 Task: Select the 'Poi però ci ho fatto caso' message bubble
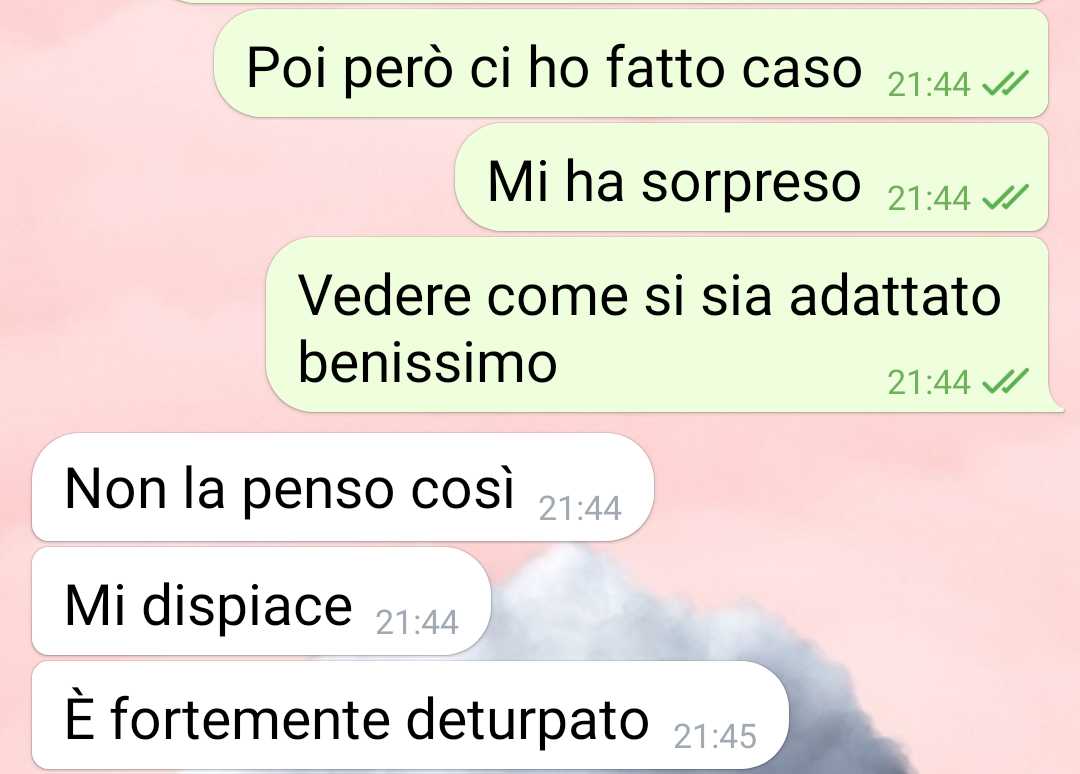coord(631,63)
